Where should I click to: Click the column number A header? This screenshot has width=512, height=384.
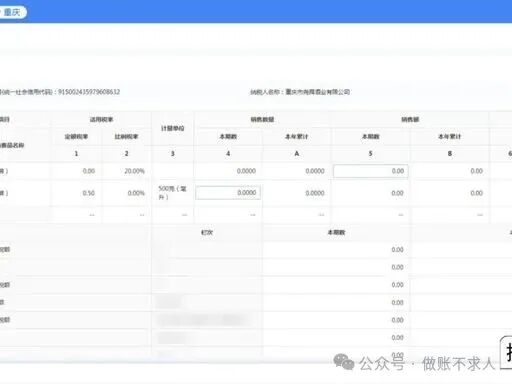pos(297,154)
